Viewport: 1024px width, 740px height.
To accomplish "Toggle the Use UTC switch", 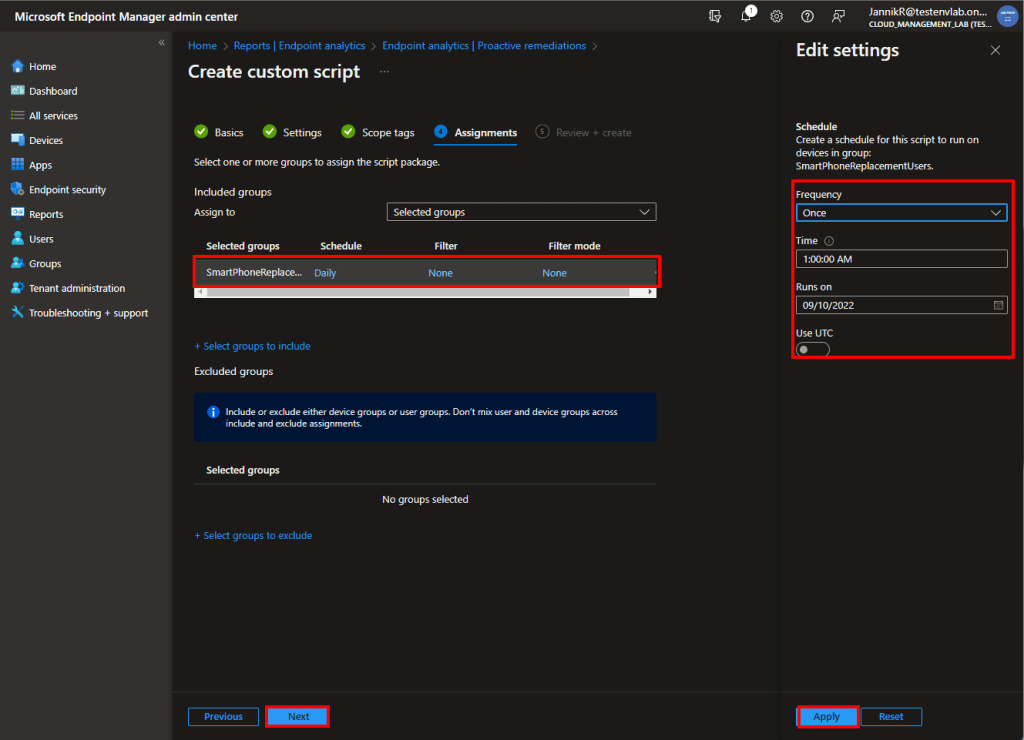I will point(812,349).
